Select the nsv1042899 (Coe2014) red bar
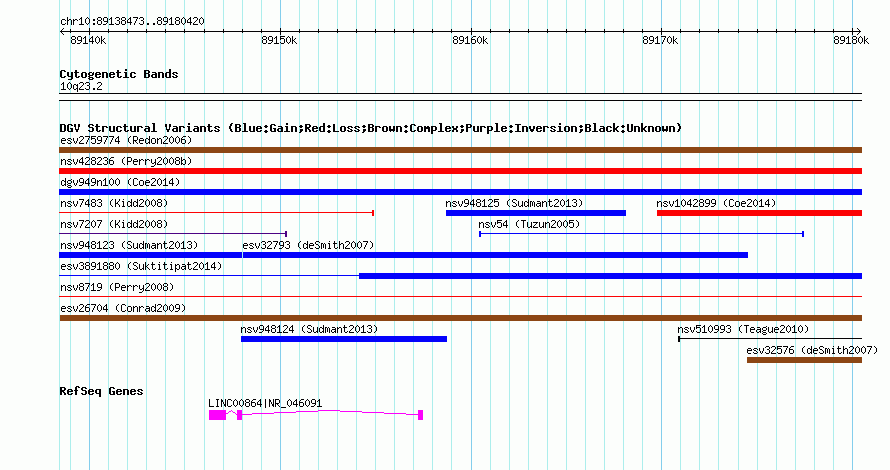This screenshot has height=470, width=890. [x=759, y=213]
